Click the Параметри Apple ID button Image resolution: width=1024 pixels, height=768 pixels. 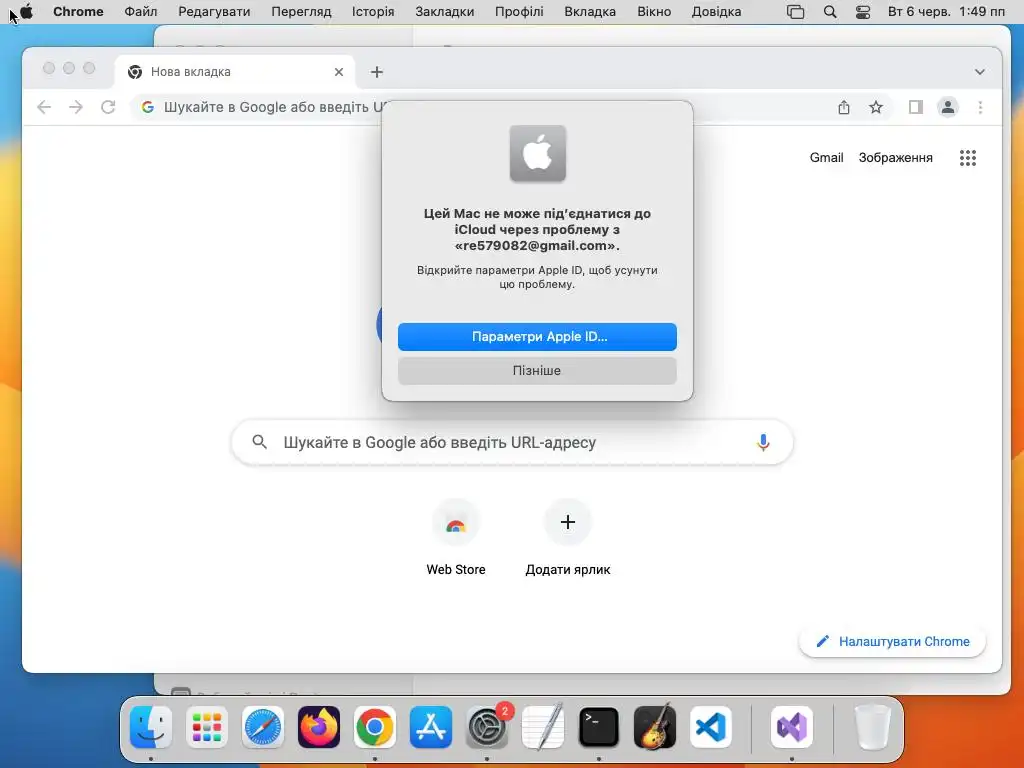point(537,337)
